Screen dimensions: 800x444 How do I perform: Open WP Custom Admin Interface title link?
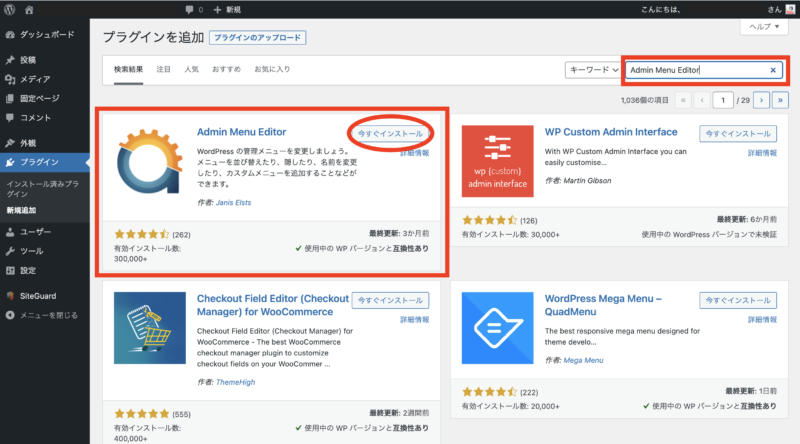611,132
